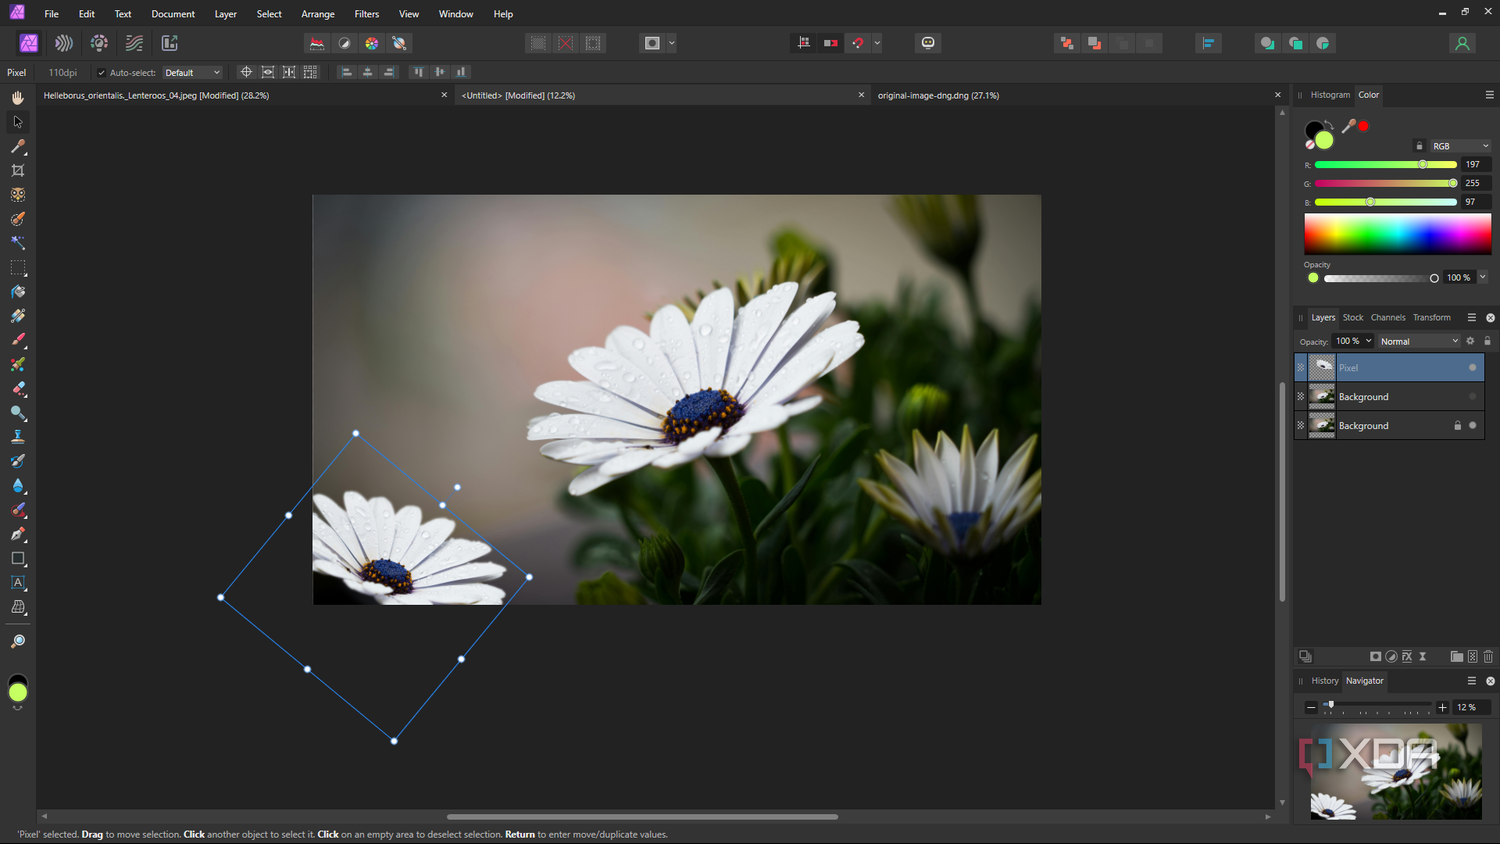Toggle the colour model lock icon
The height and width of the screenshot is (844, 1500).
click(1419, 146)
